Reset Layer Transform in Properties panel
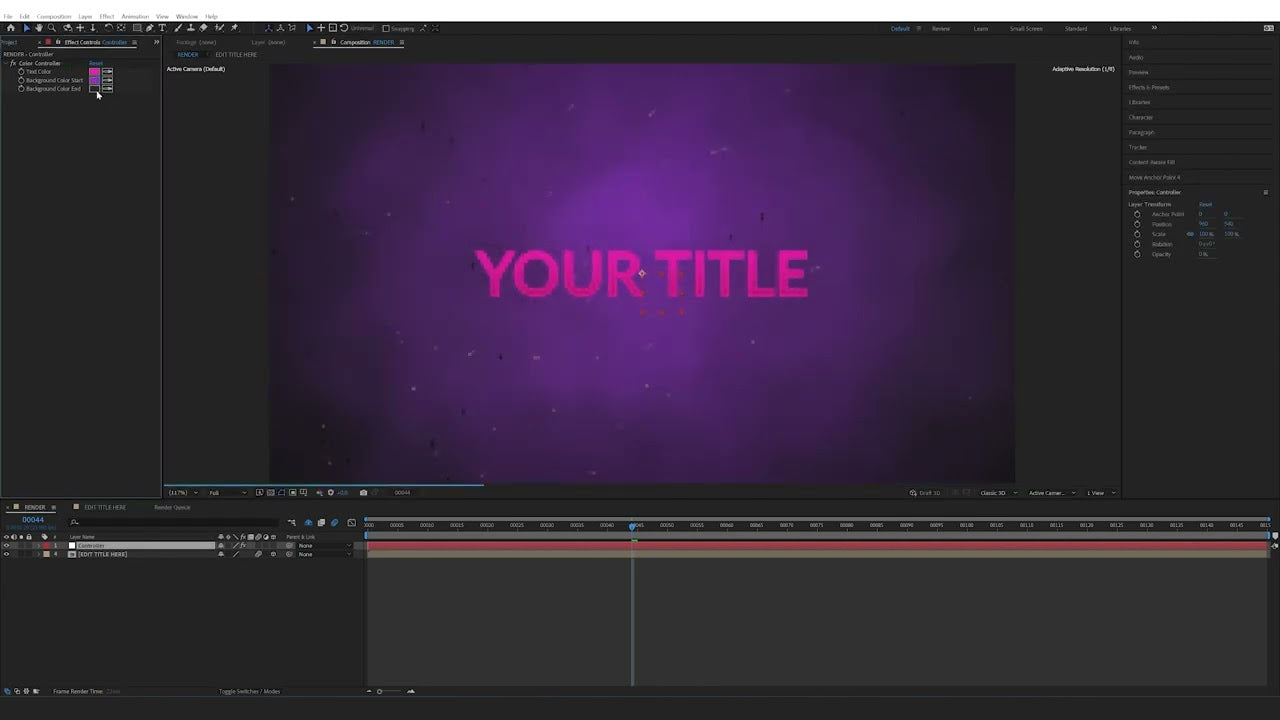 point(1205,204)
